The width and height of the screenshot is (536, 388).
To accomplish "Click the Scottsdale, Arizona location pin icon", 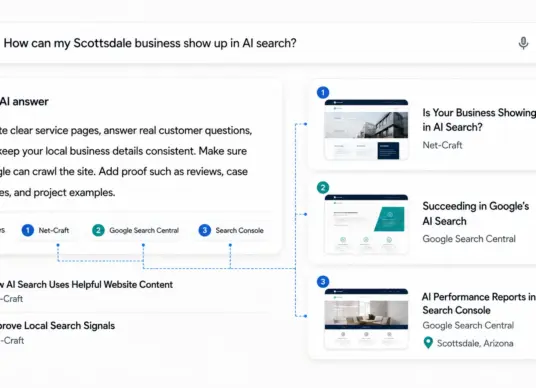I will [428, 343].
